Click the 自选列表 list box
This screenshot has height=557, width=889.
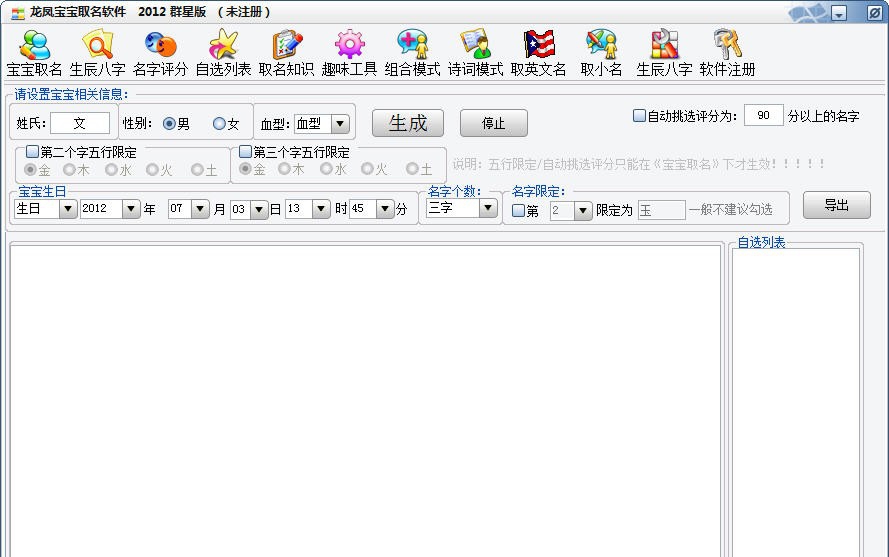pyautogui.click(x=796, y=403)
